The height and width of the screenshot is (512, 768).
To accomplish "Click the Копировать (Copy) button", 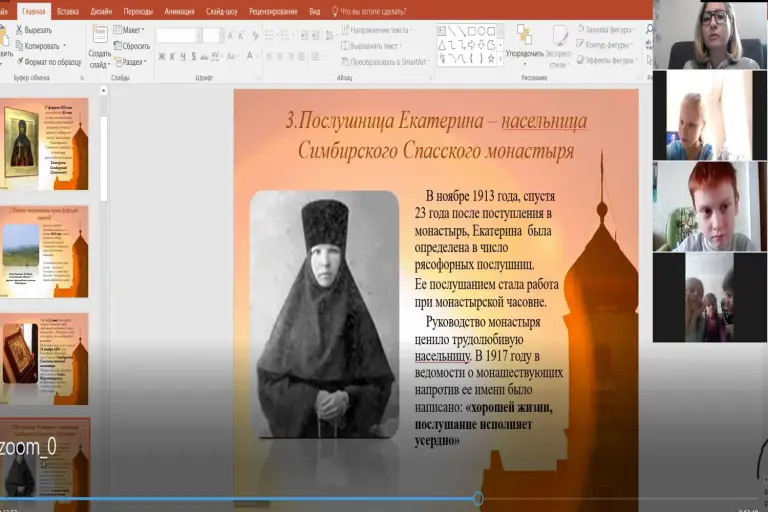I will tap(40, 46).
